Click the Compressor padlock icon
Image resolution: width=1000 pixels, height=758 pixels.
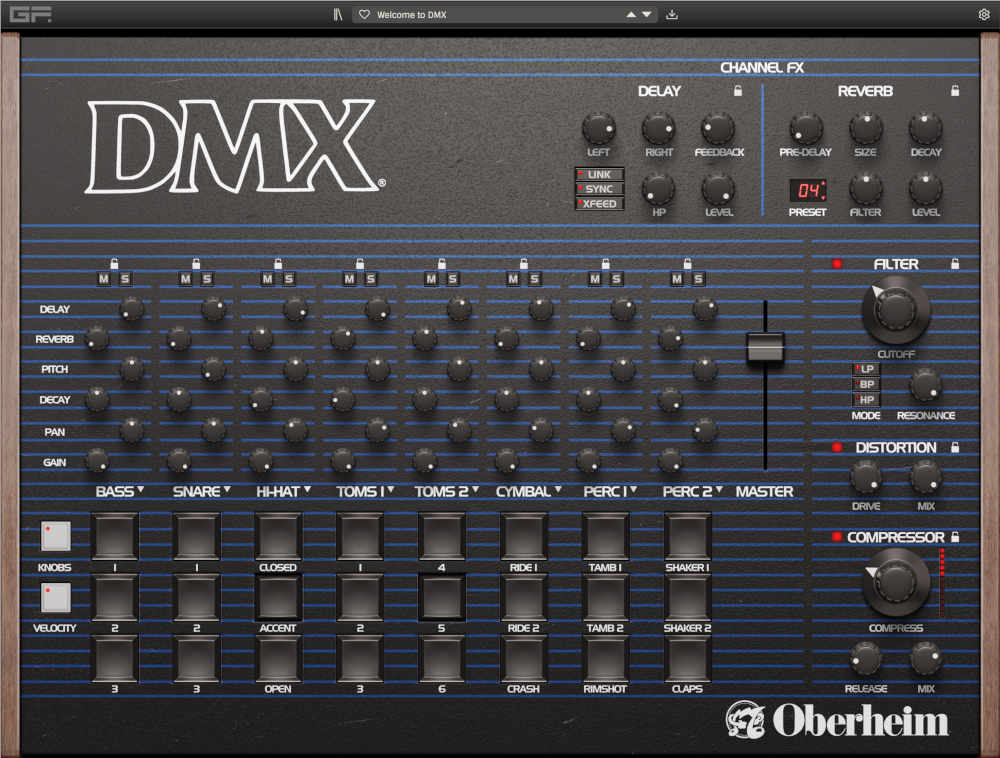point(953,537)
